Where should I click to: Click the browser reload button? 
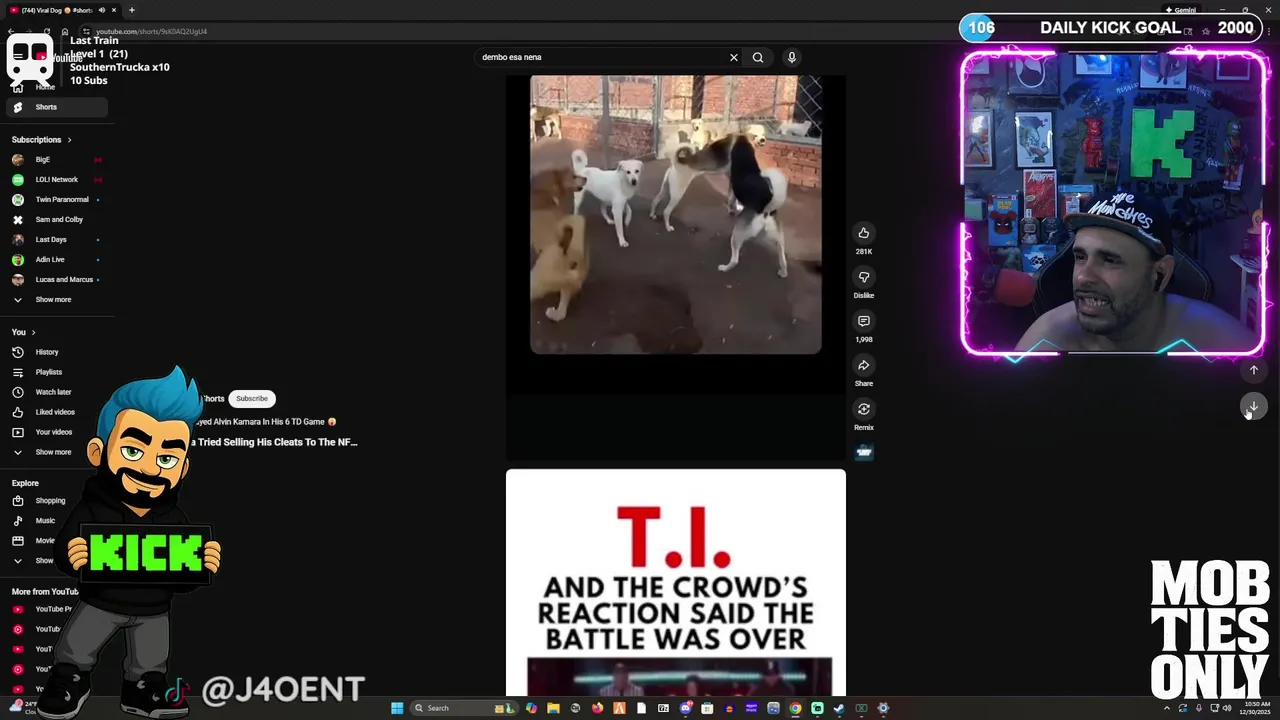tap(47, 31)
